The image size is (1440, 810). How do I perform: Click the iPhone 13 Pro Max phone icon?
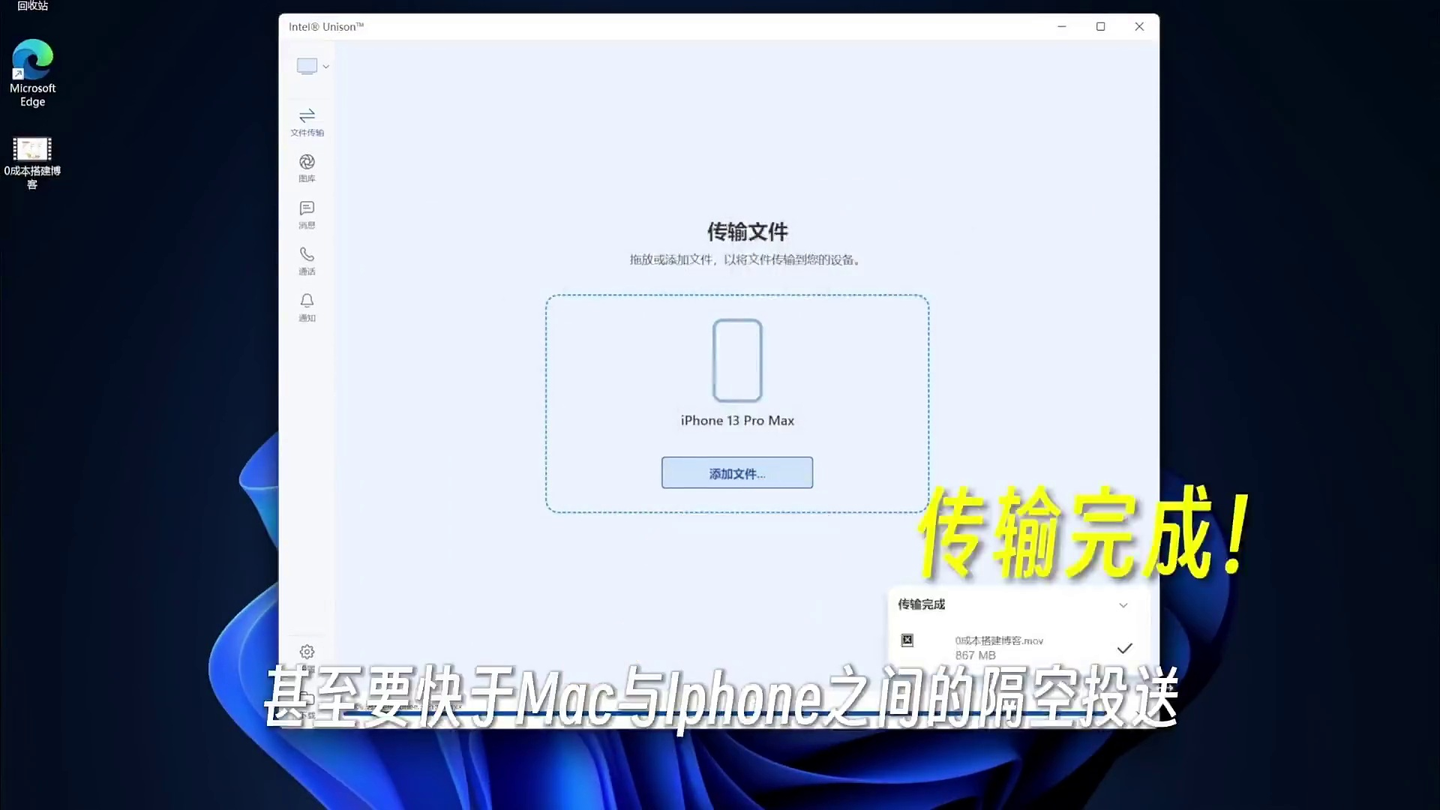pos(737,360)
